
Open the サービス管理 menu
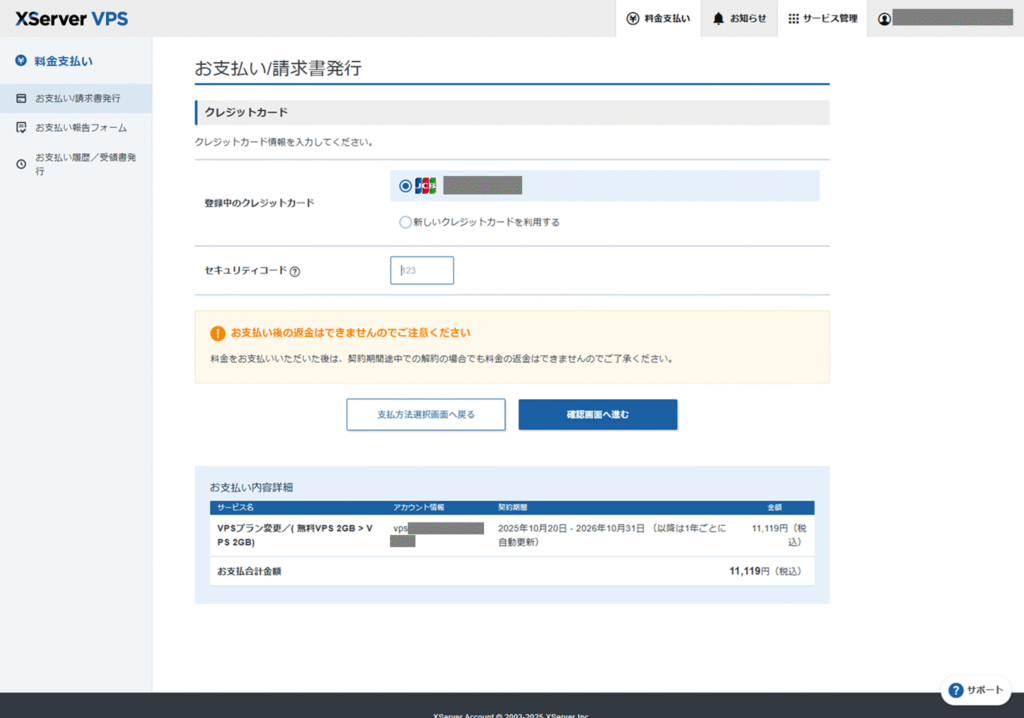tap(823, 18)
